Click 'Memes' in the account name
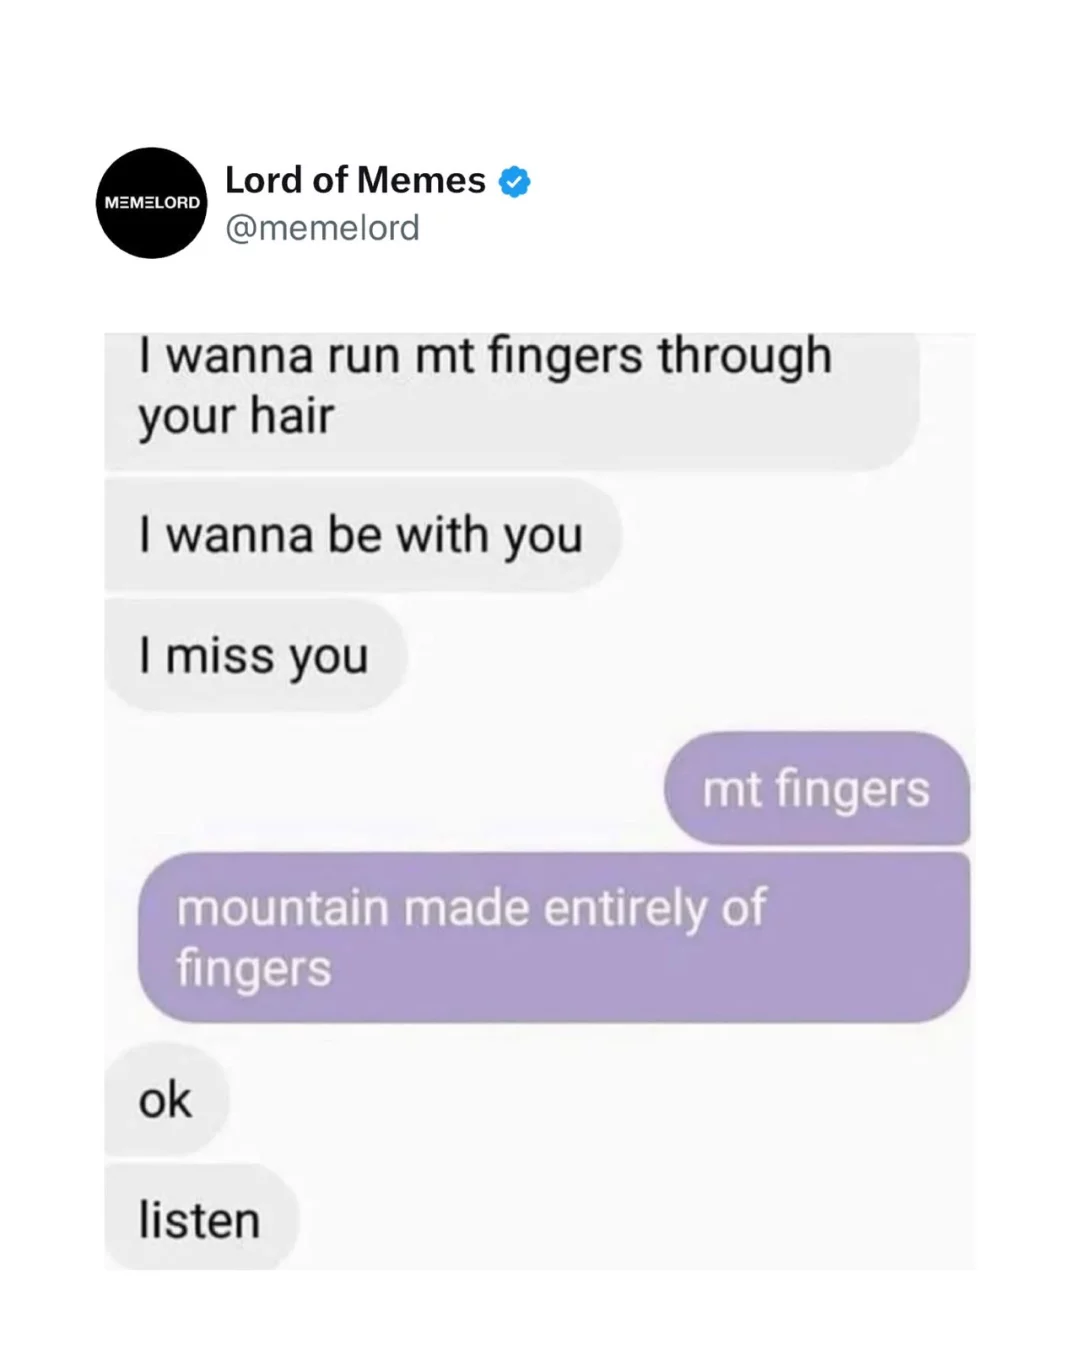Viewport: 1080px width, 1350px height. point(421,180)
